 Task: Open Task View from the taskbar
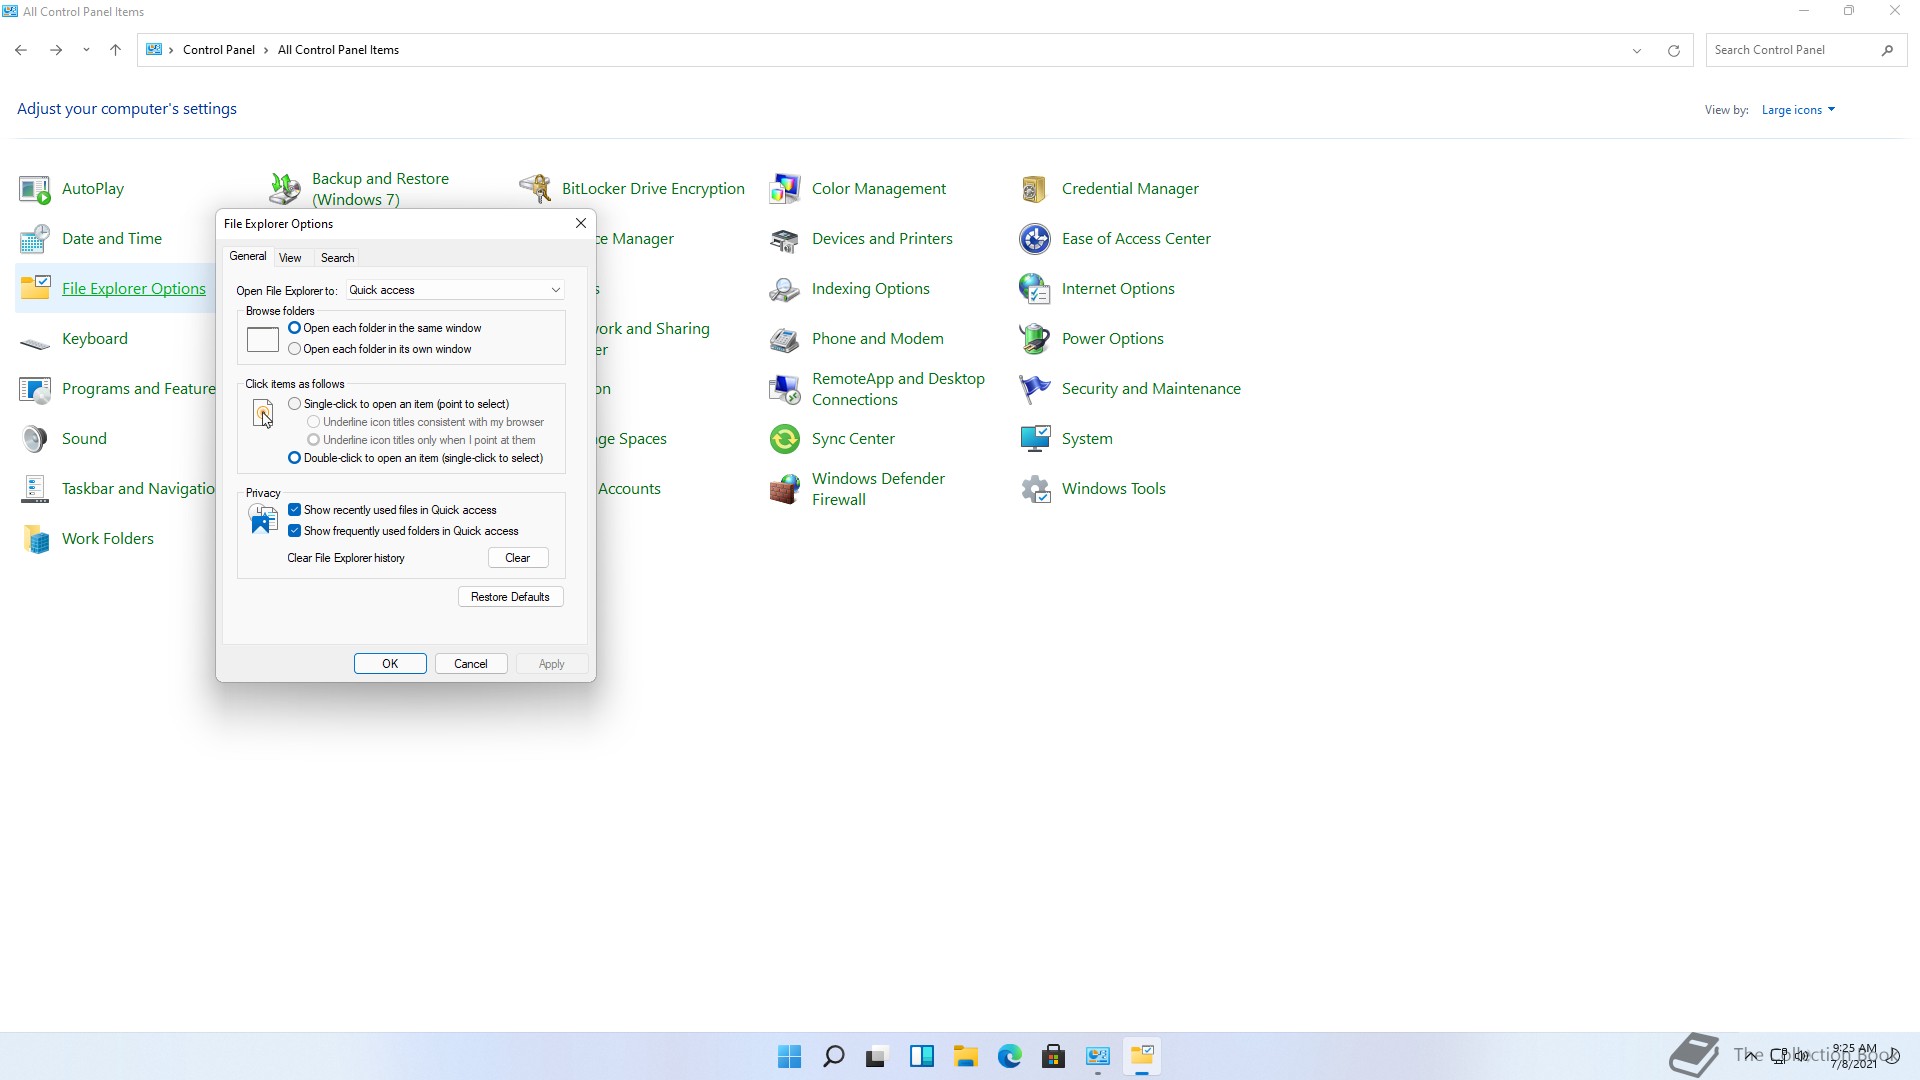coord(877,1056)
